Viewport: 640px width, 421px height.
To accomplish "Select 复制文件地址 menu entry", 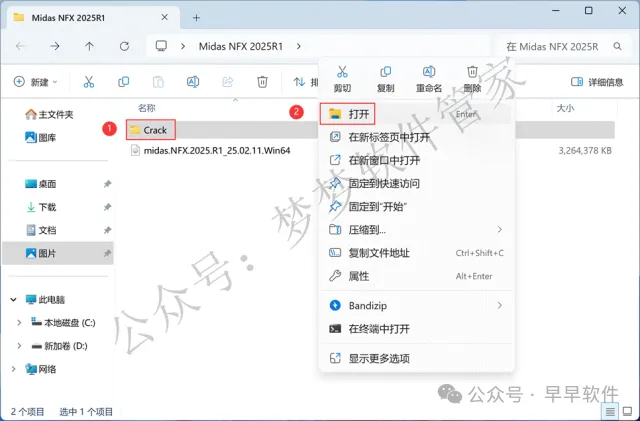I will pyautogui.click(x=416, y=253).
